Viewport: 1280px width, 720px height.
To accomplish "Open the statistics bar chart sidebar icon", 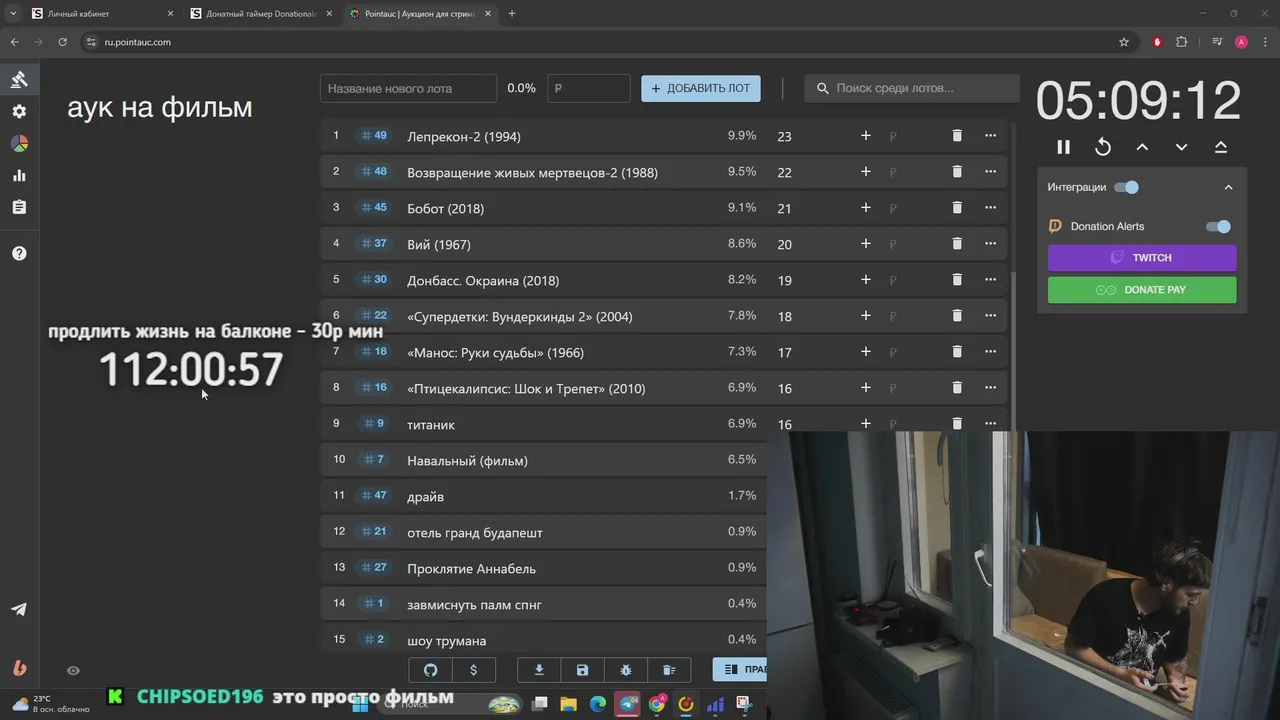I will pos(19,175).
